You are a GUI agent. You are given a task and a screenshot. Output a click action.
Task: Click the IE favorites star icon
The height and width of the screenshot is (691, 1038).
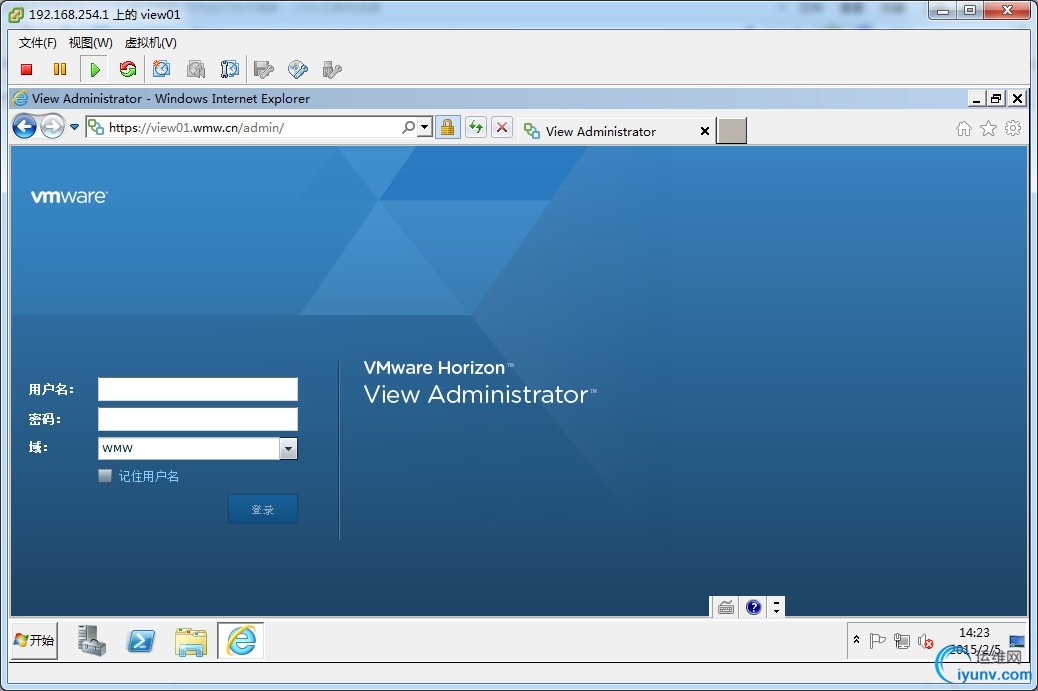click(988, 128)
